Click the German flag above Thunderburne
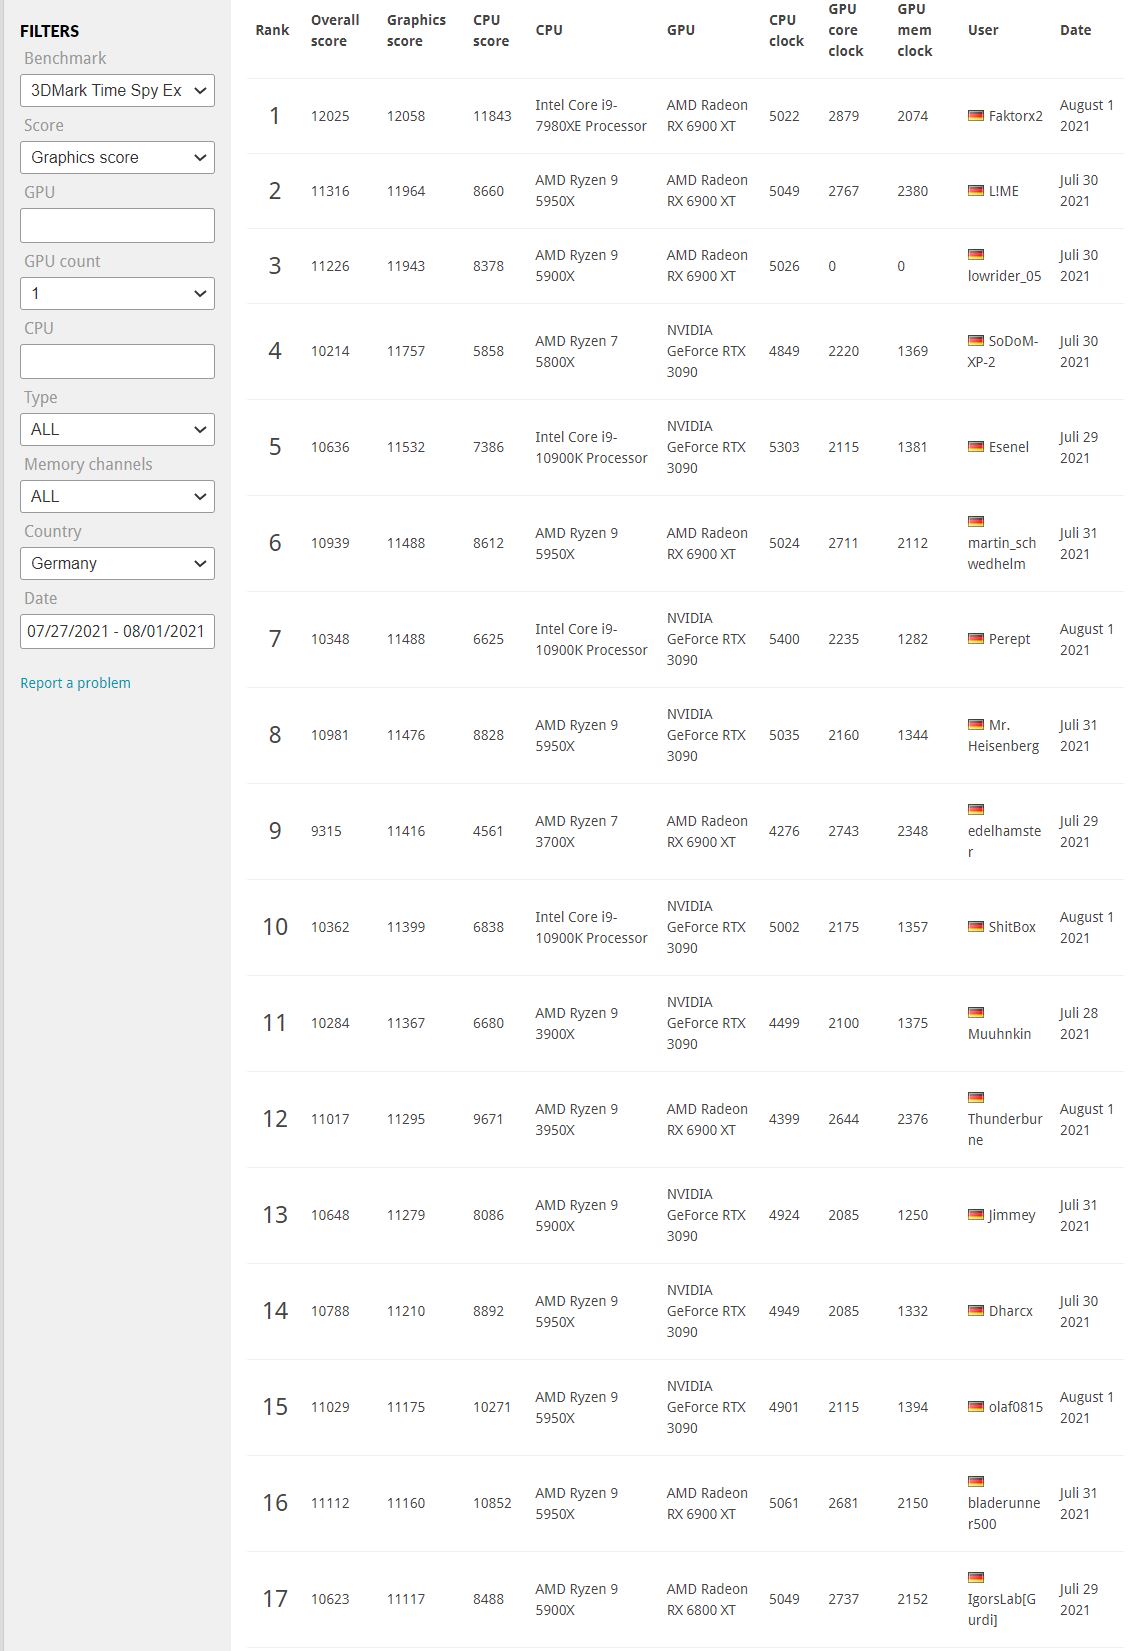The width and height of the screenshot is (1140, 1651). (x=976, y=1097)
